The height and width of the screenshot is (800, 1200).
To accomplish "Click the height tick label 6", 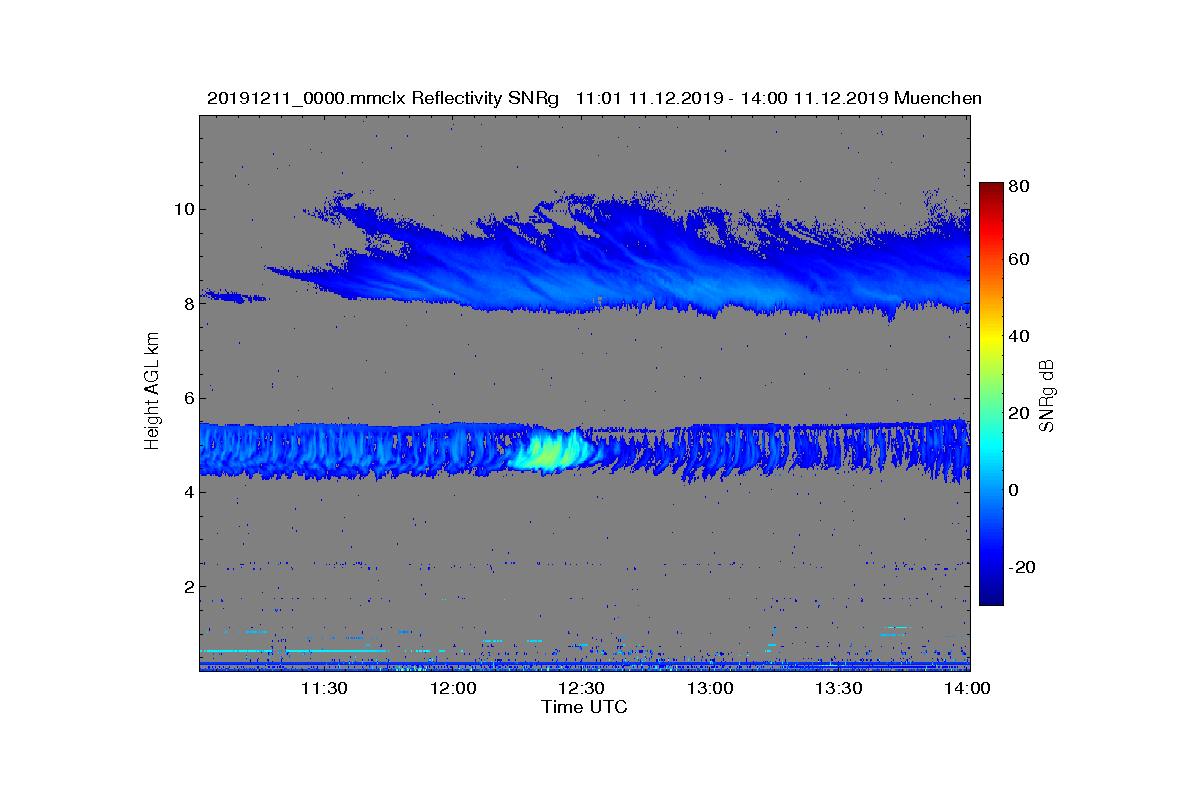I will 187,398.
